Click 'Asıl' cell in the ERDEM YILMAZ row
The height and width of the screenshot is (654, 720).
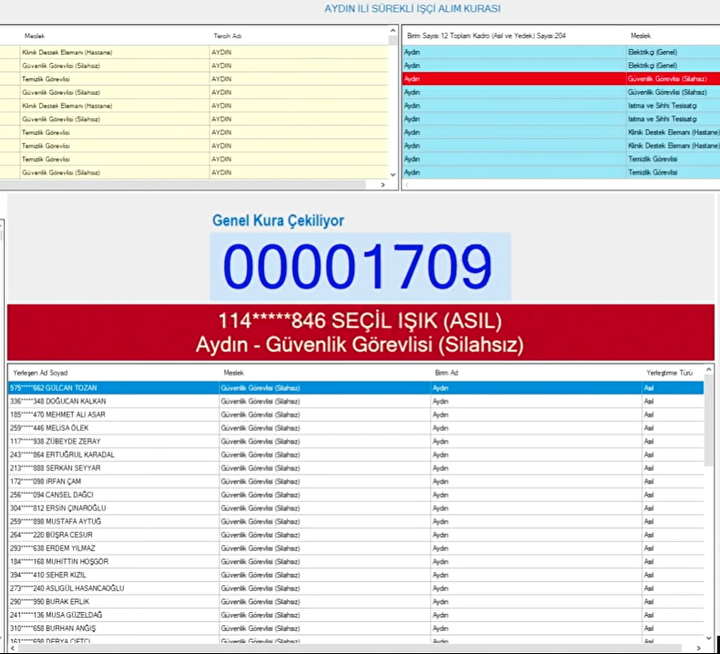tap(673, 548)
